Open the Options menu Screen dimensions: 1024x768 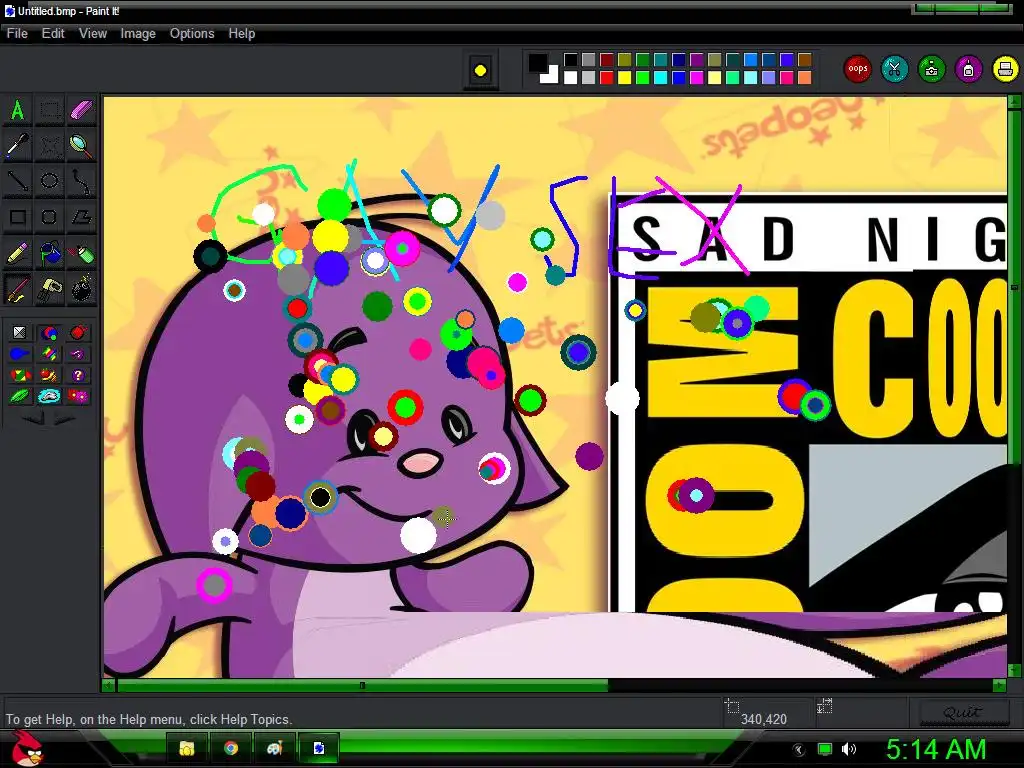pos(192,33)
